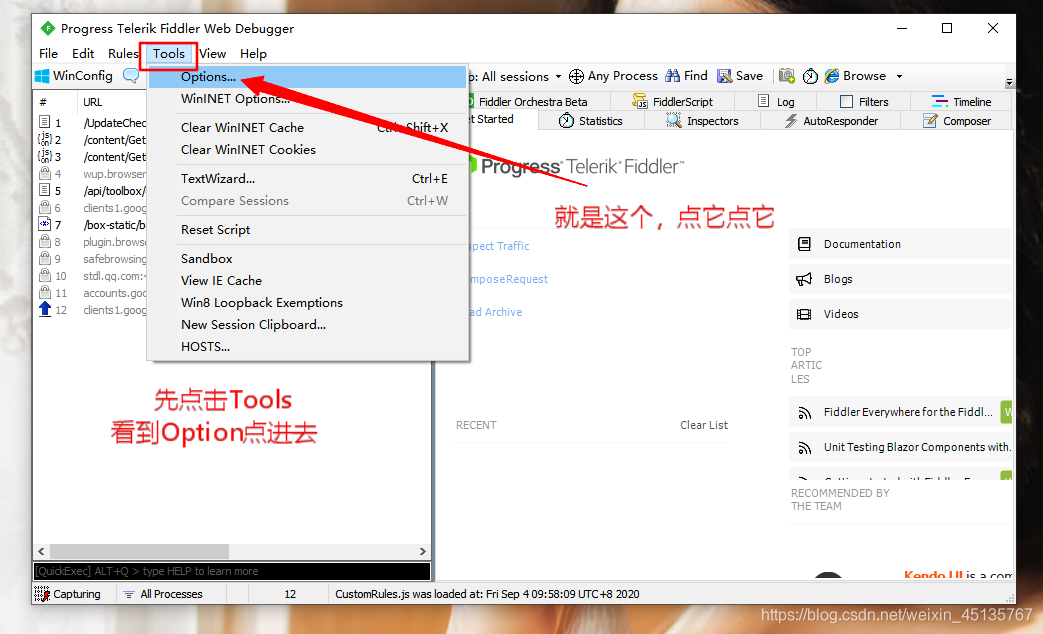1043x634 pixels.
Task: Open TextWizard... from the menu
Action: pos(307,178)
